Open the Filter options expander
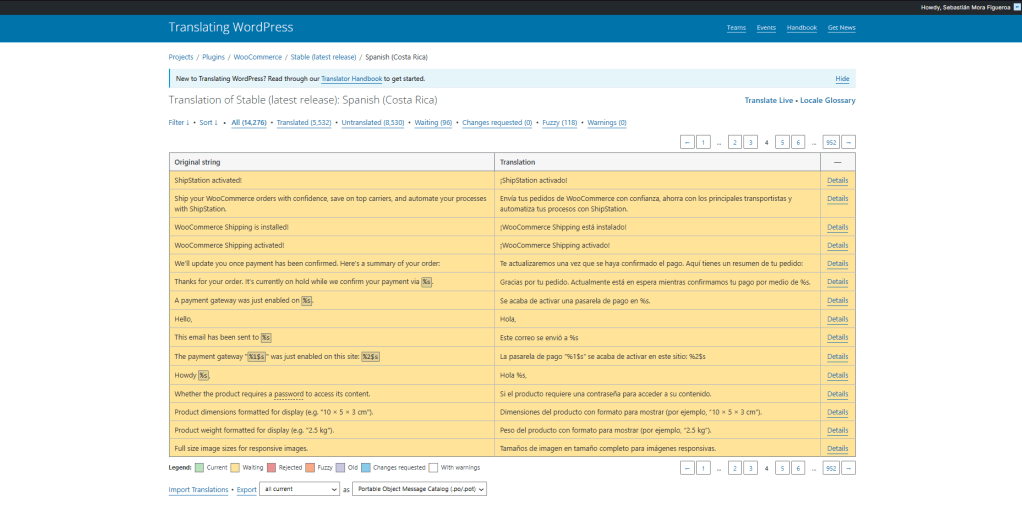The height and width of the screenshot is (507, 1022). (x=178, y=123)
